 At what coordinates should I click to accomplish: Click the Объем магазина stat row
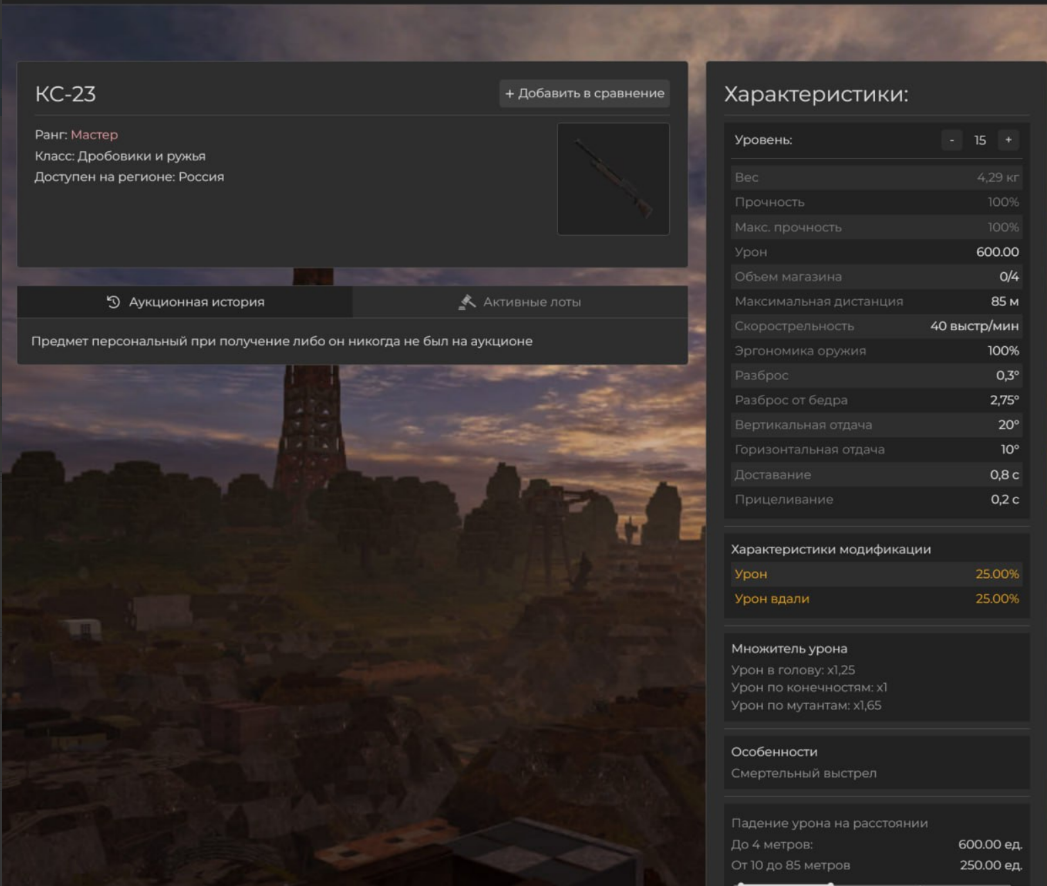point(876,277)
